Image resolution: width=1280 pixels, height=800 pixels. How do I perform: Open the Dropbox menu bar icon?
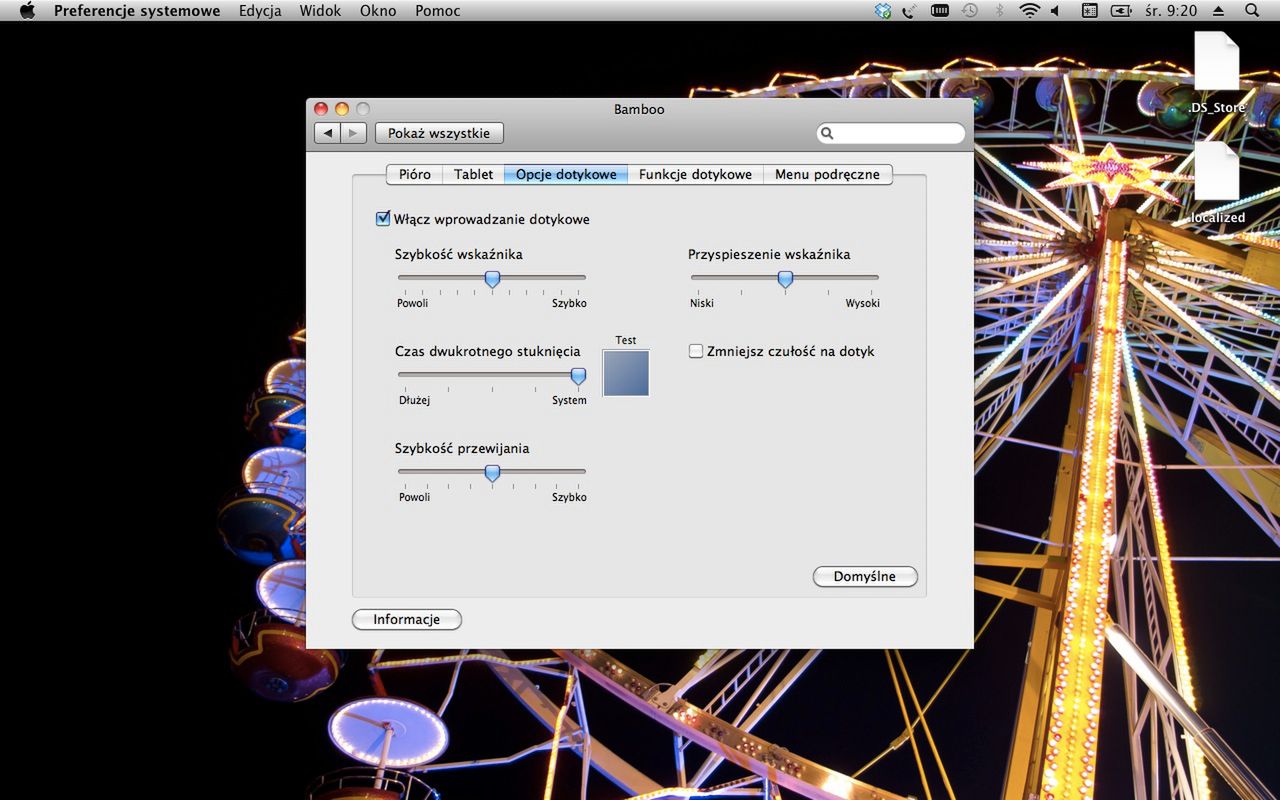pyautogui.click(x=882, y=11)
